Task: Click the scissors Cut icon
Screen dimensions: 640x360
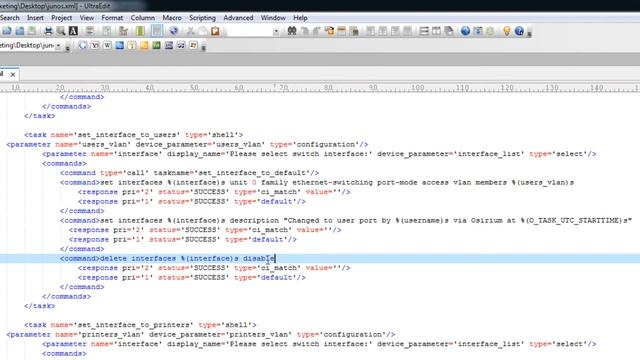Action: click(191, 31)
